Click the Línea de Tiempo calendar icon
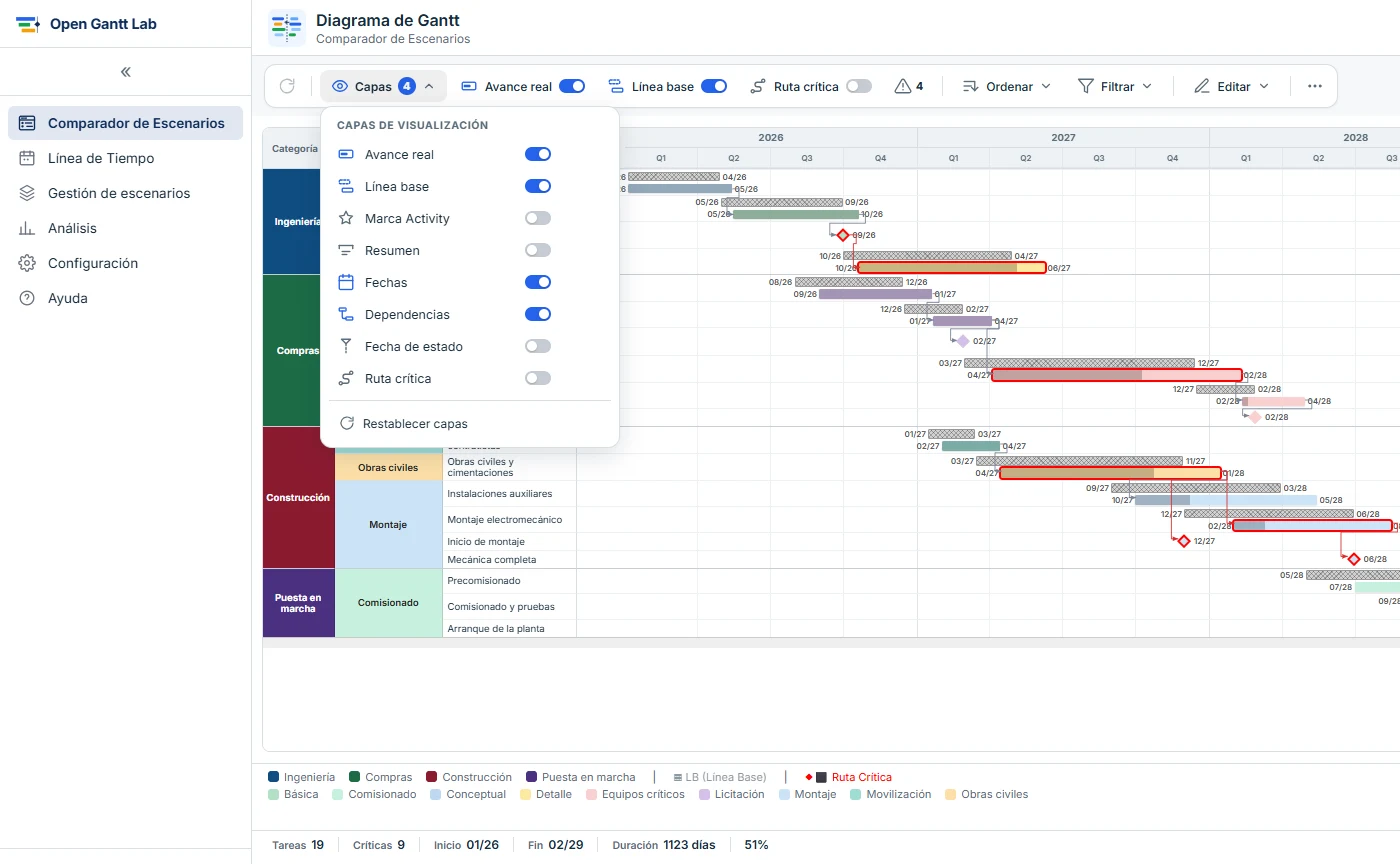 (27, 158)
